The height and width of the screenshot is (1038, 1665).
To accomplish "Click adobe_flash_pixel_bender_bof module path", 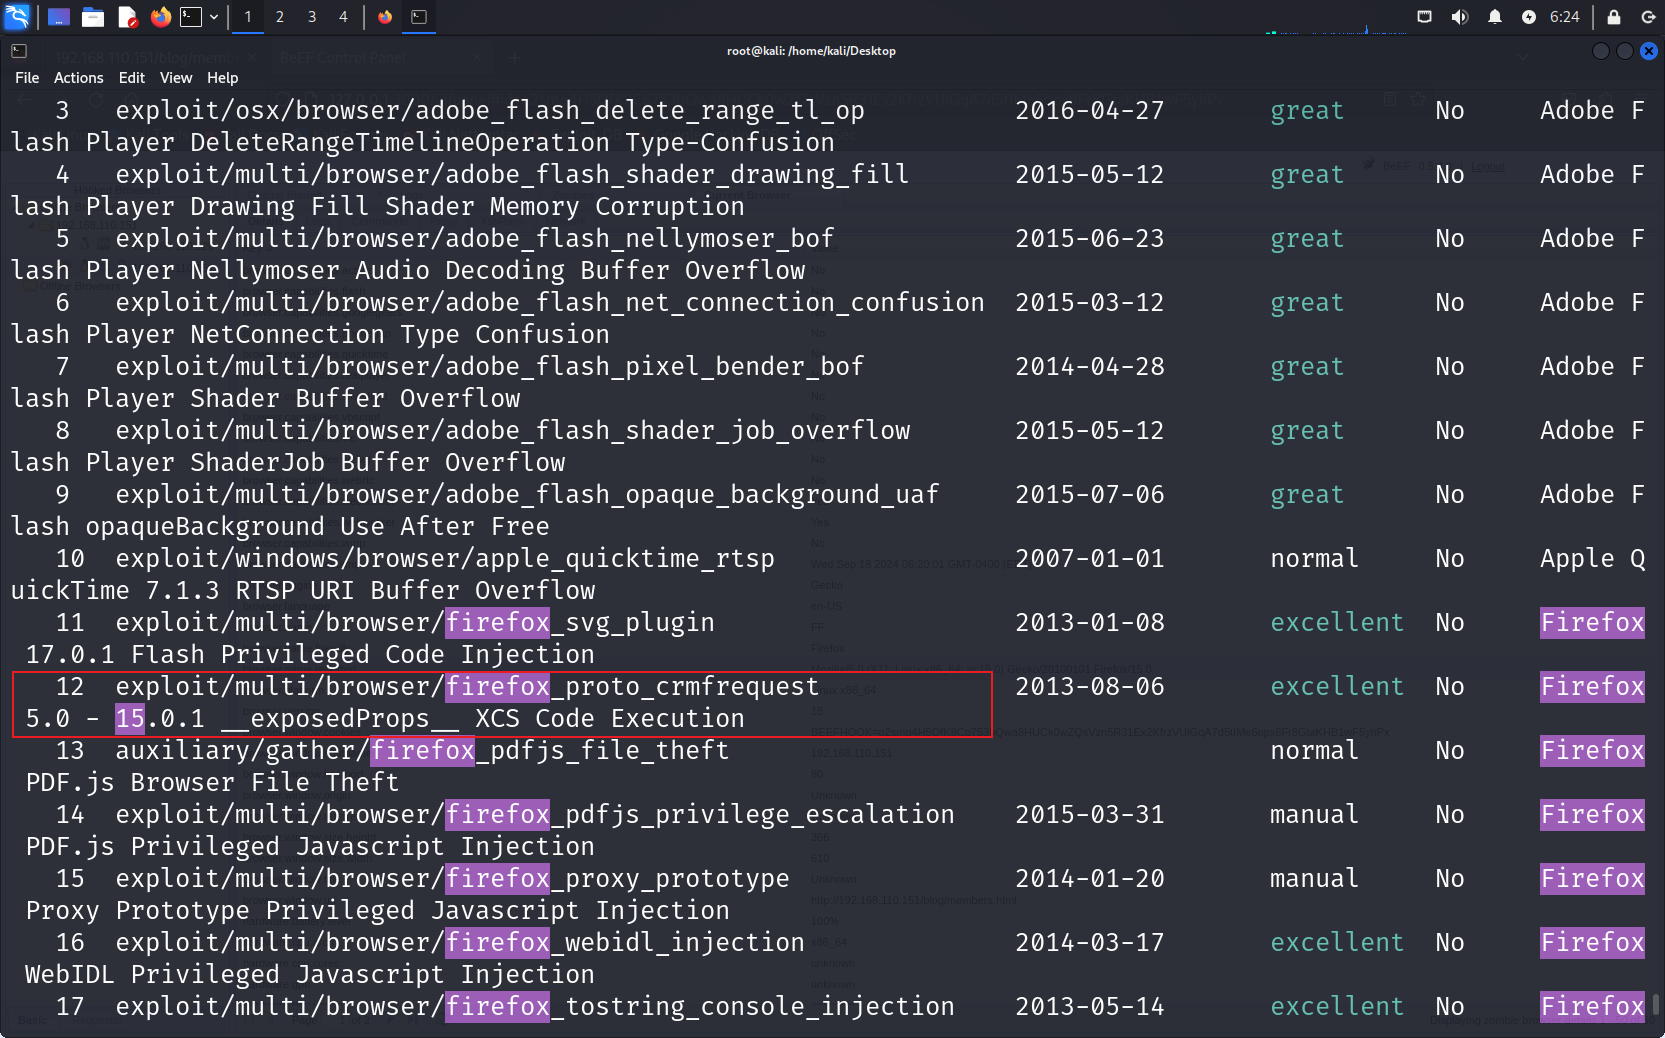I will 490,366.
